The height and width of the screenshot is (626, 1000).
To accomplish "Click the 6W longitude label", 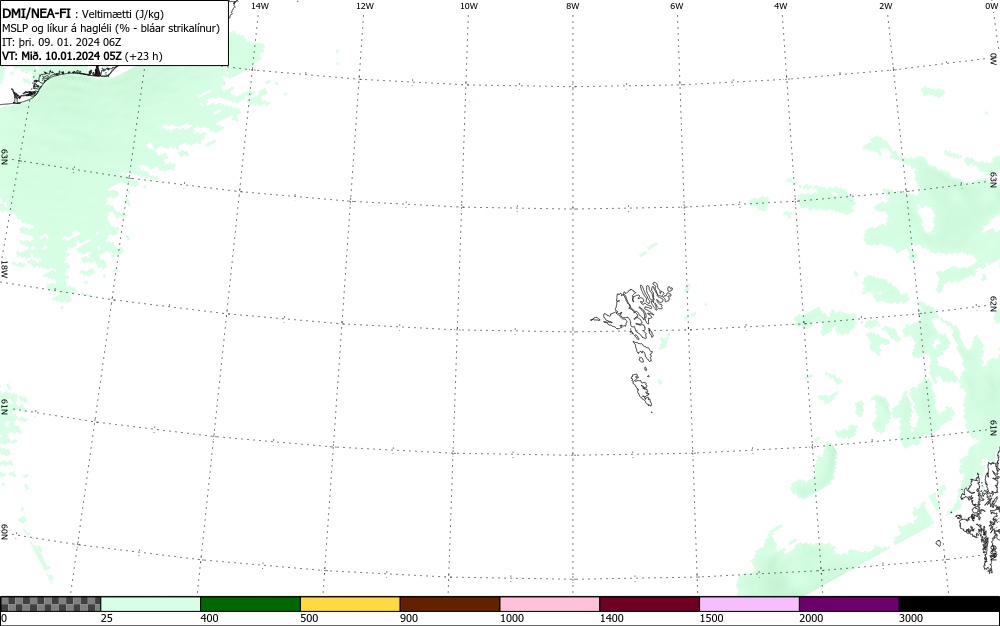I will [677, 6].
